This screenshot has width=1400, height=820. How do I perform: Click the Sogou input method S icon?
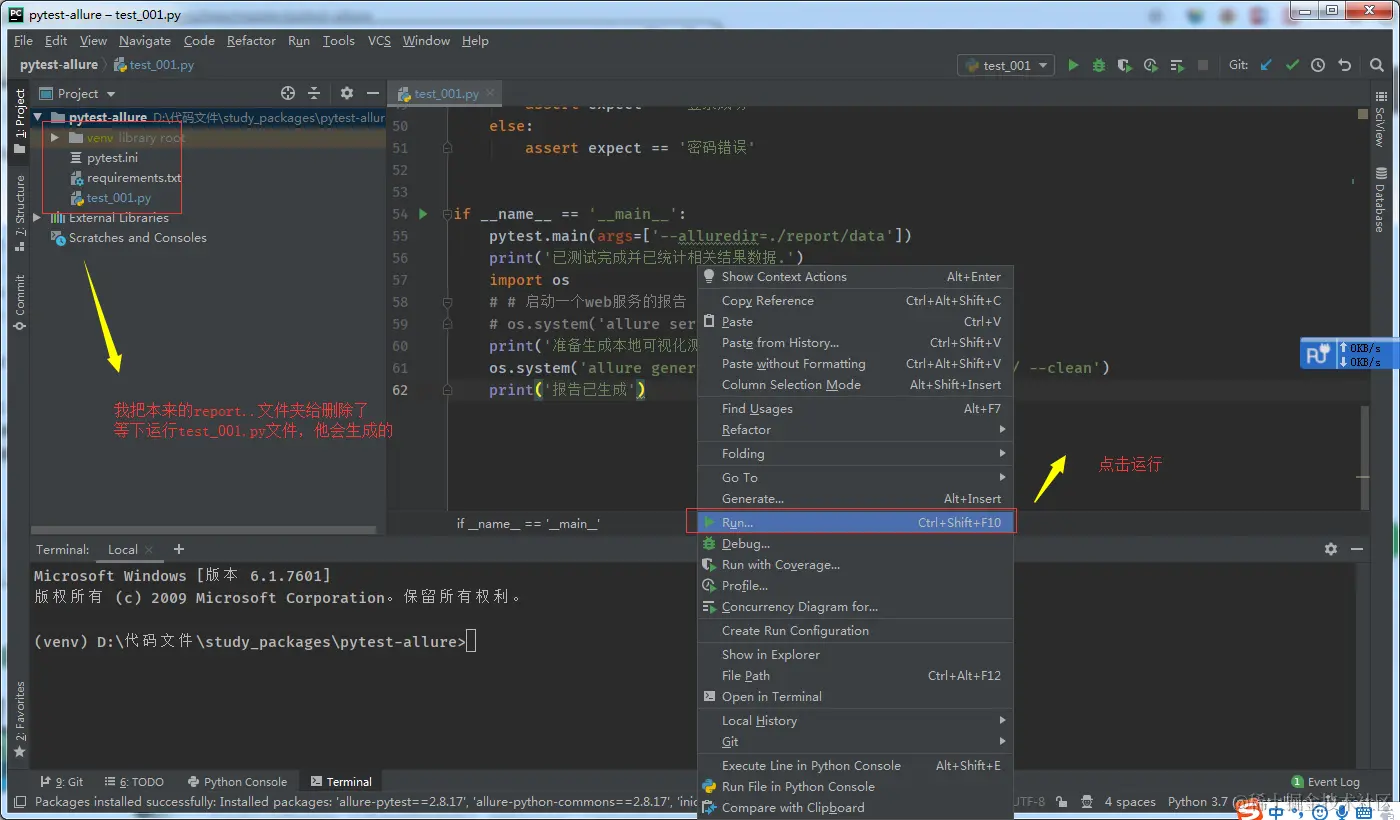[x=1249, y=811]
